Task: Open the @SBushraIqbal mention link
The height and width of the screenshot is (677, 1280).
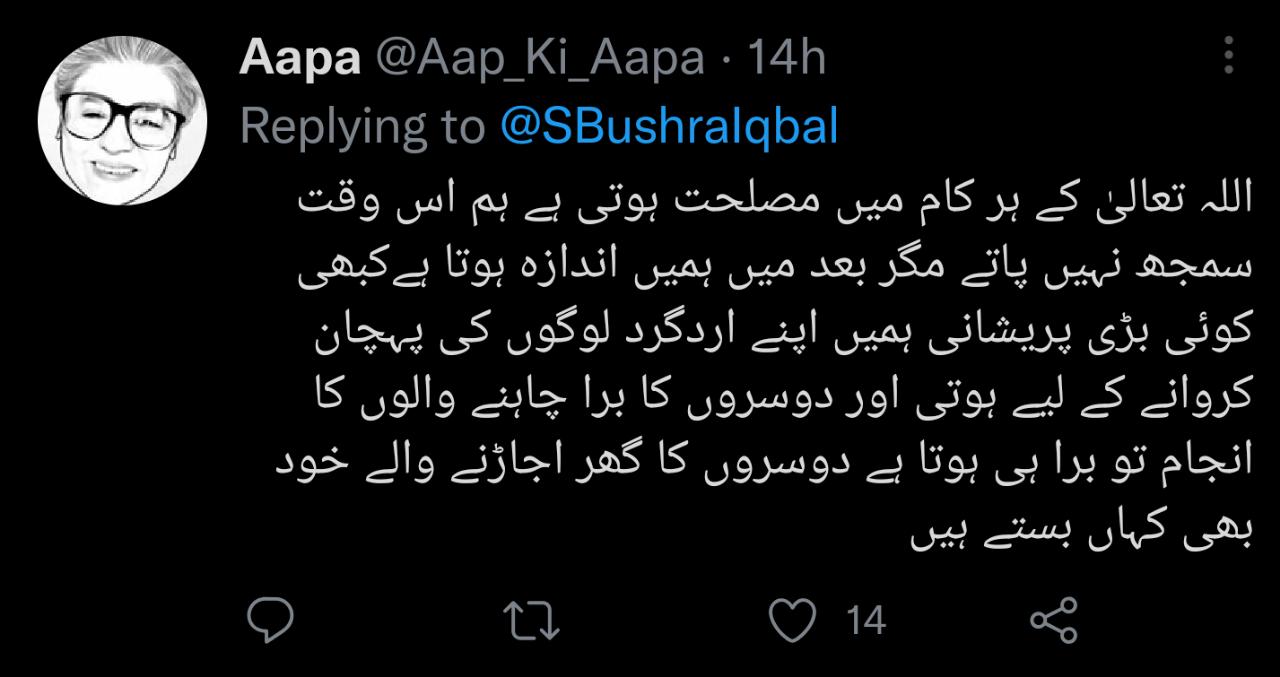Action: tap(668, 127)
